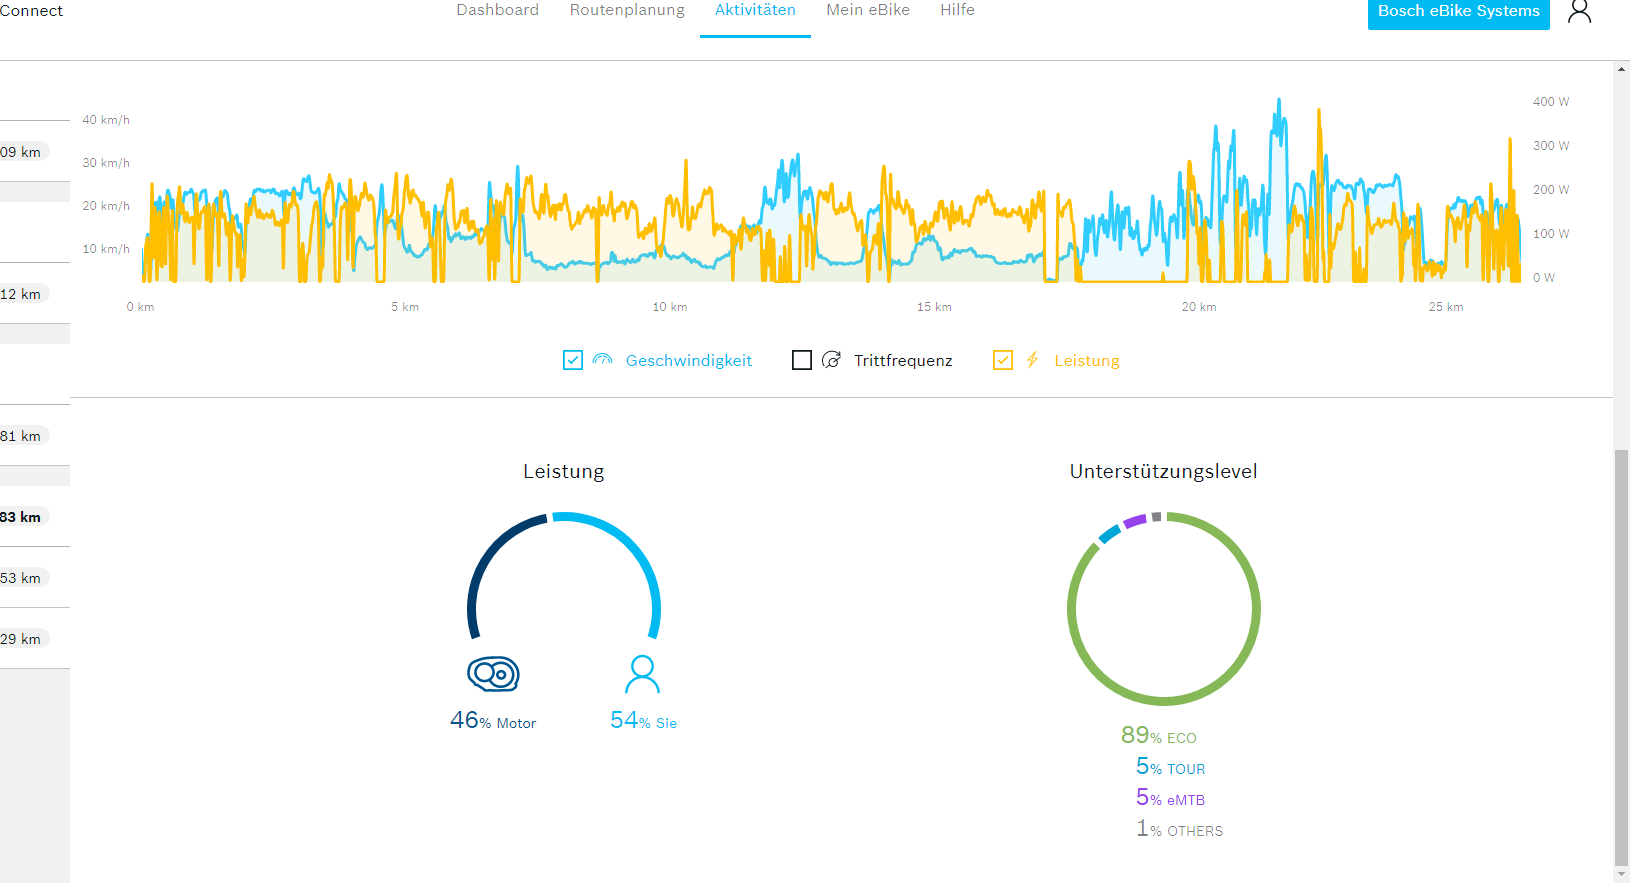Select the 83 km activity entry
This screenshot has height=883, width=1630.
[22, 517]
